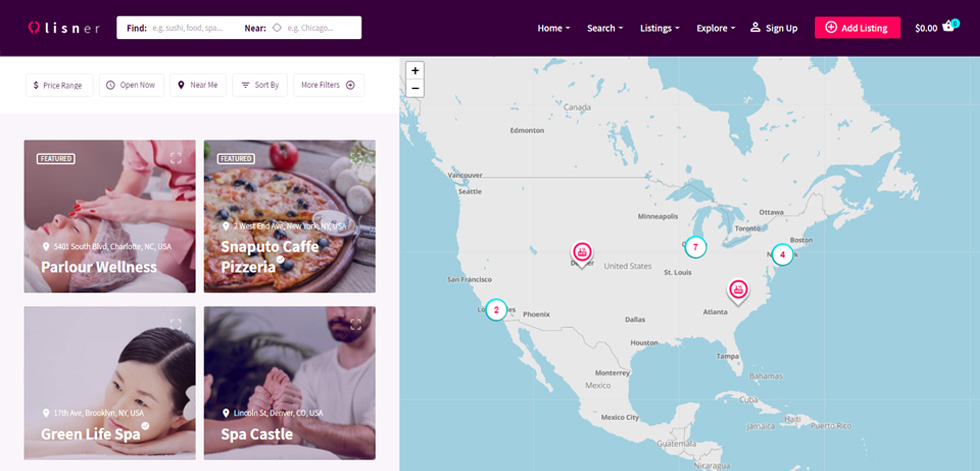Open the Explore menu
Screen dimensions: 980x471
point(716,28)
